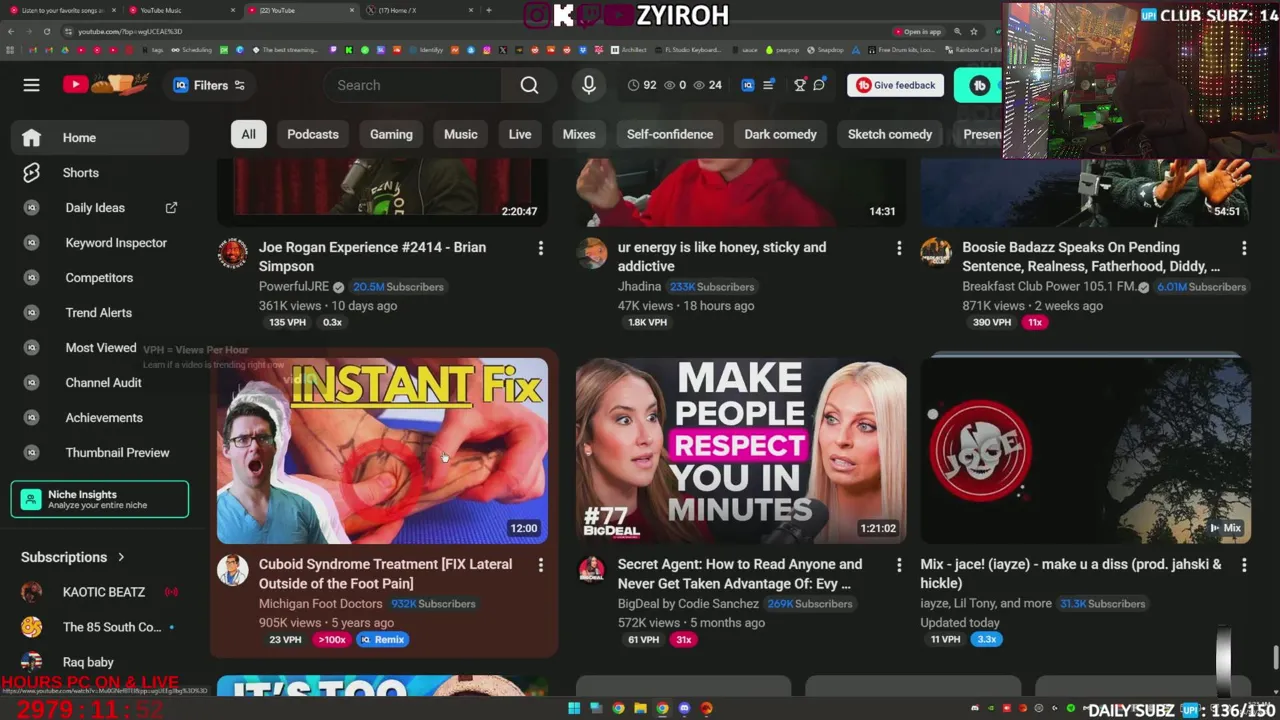Open Jhadina channel avatar
This screenshot has height=720, width=1280.
592,253
